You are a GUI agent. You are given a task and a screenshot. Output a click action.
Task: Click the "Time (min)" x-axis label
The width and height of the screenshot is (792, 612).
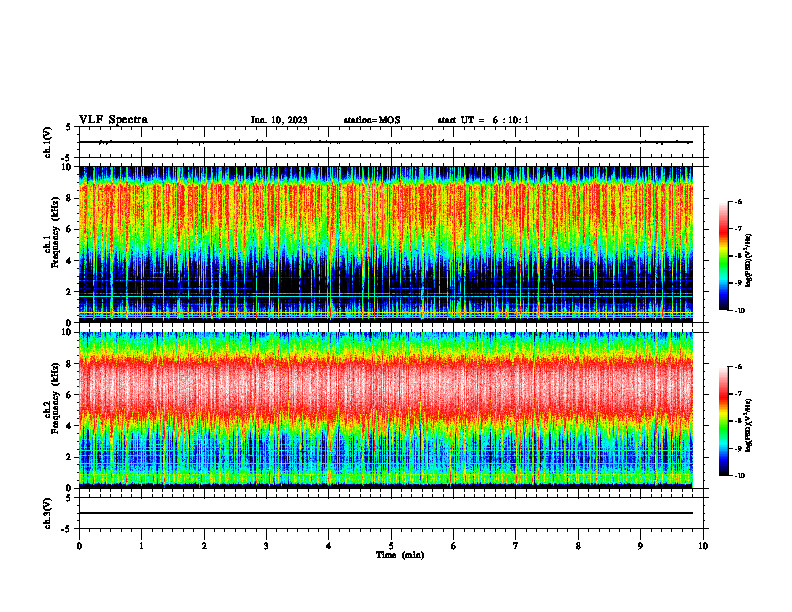tap(400, 555)
